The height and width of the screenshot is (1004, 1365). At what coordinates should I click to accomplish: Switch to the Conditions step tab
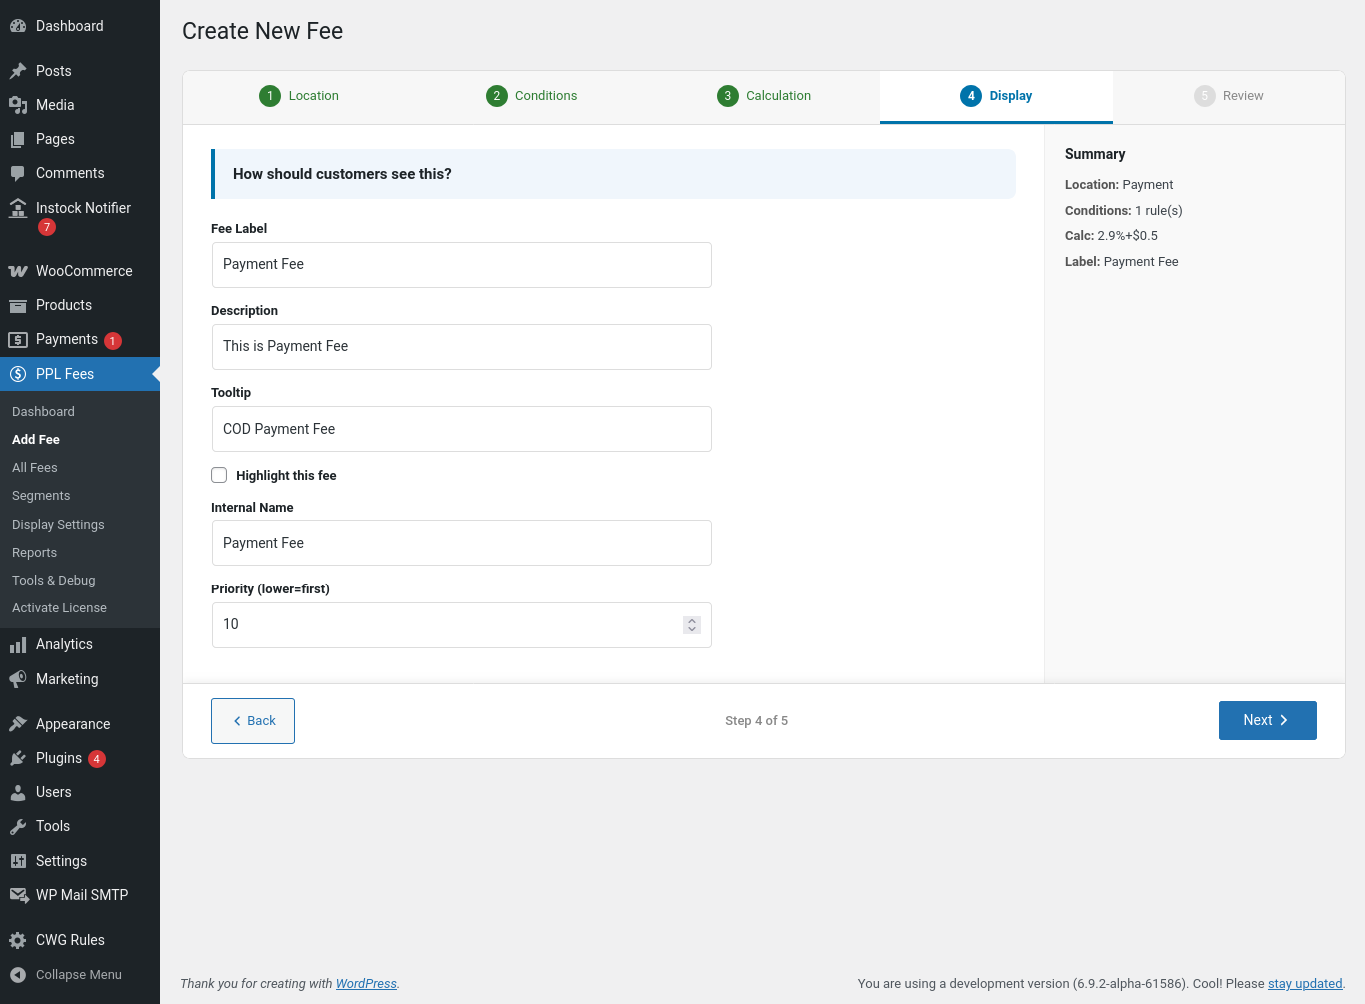(x=532, y=96)
